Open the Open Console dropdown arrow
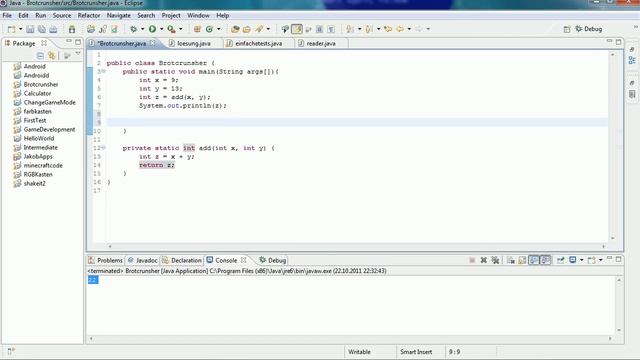 600,260
